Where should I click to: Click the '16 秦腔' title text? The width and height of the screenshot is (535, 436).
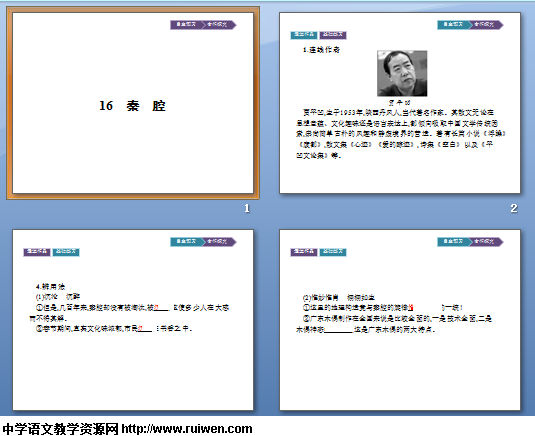[132, 106]
